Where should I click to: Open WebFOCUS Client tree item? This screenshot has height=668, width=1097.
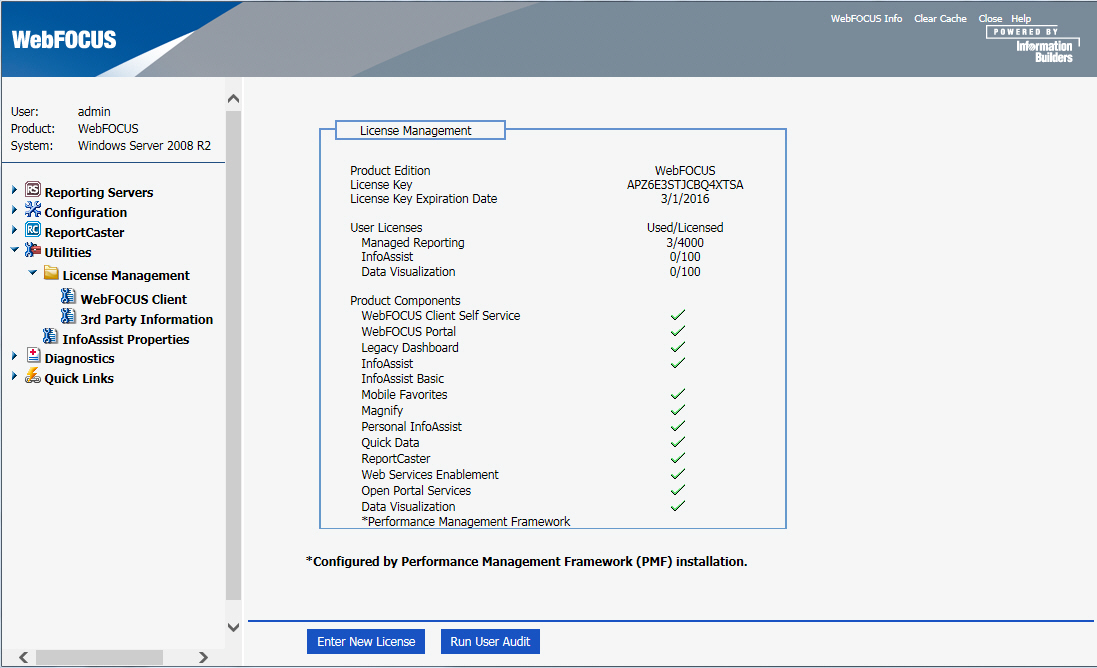134,299
